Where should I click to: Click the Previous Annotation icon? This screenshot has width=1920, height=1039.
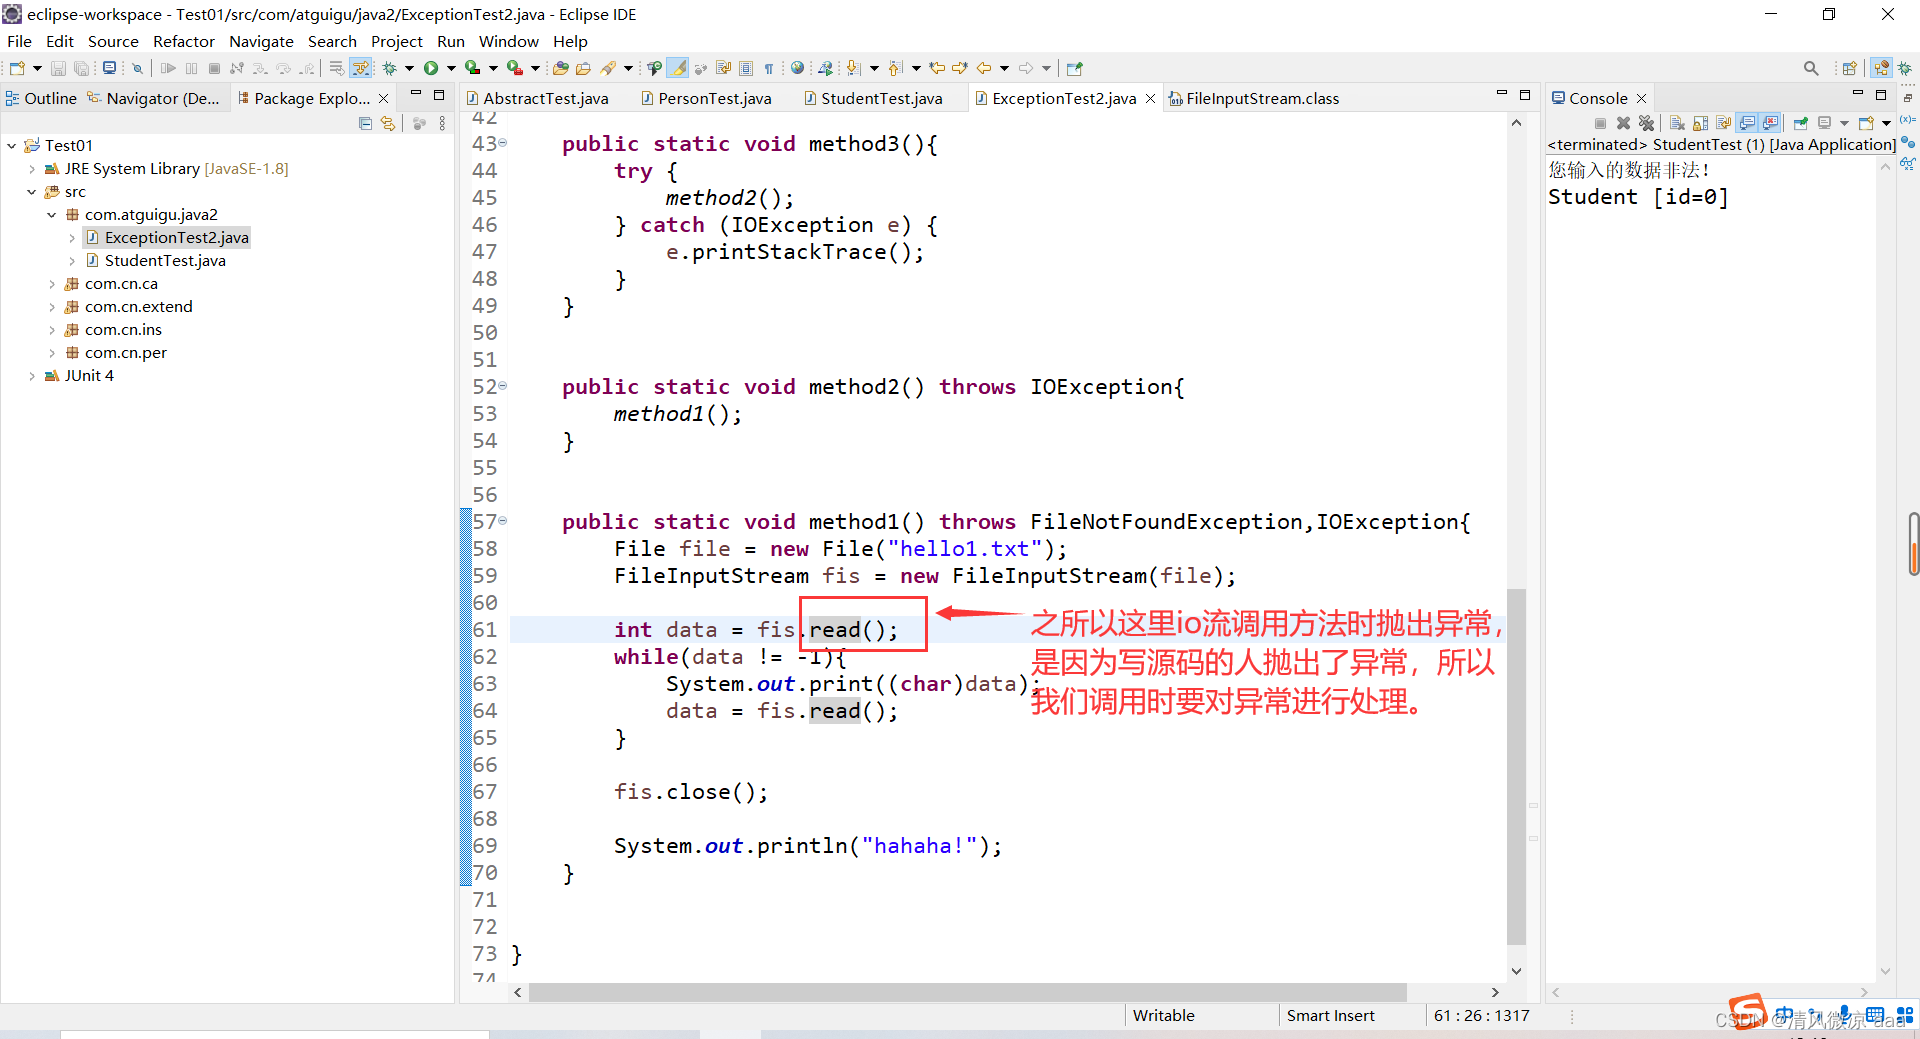[895, 68]
